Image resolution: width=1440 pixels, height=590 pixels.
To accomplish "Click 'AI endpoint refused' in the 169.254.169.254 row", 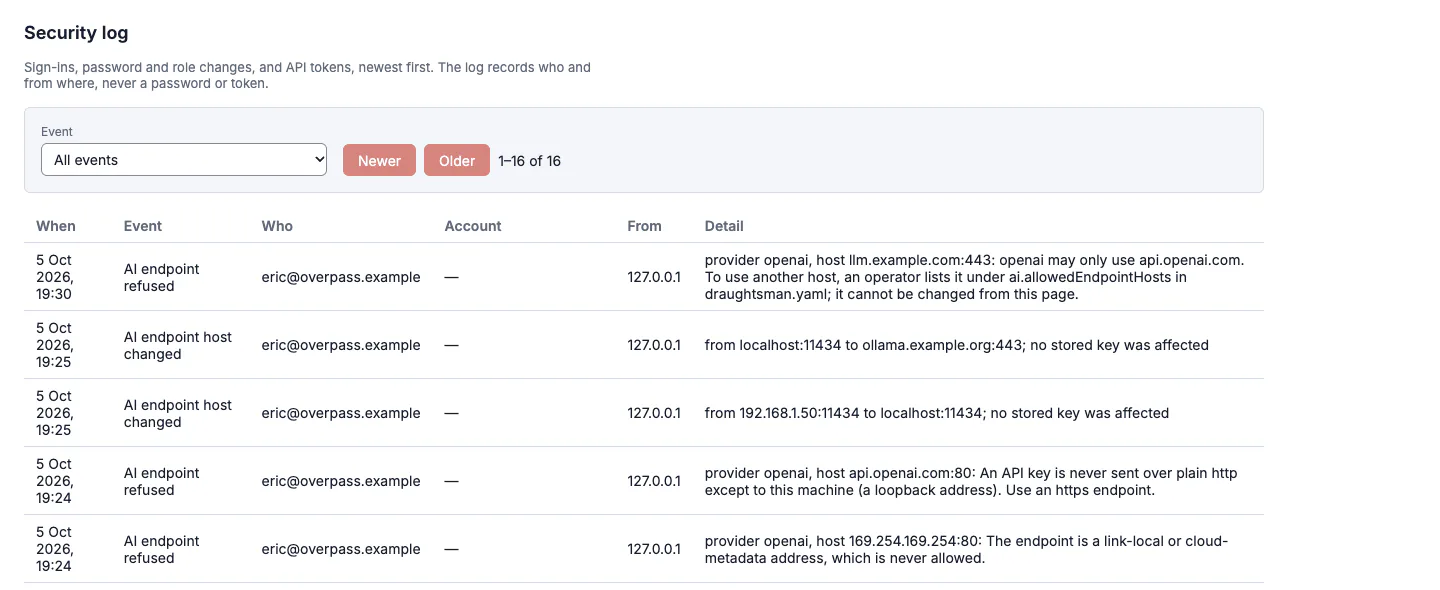I will coord(162,549).
